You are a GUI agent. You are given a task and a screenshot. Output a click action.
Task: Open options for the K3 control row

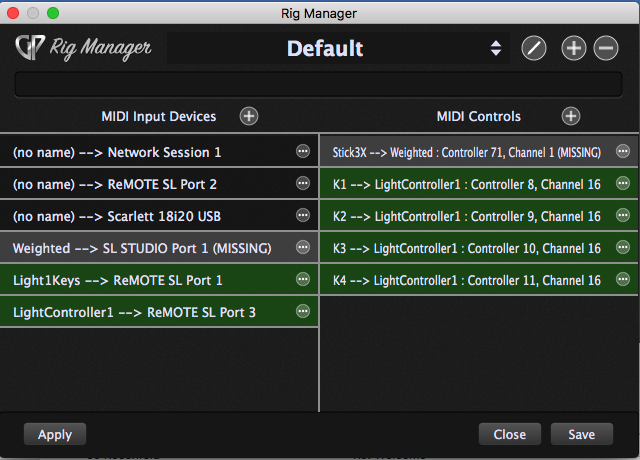pos(623,247)
